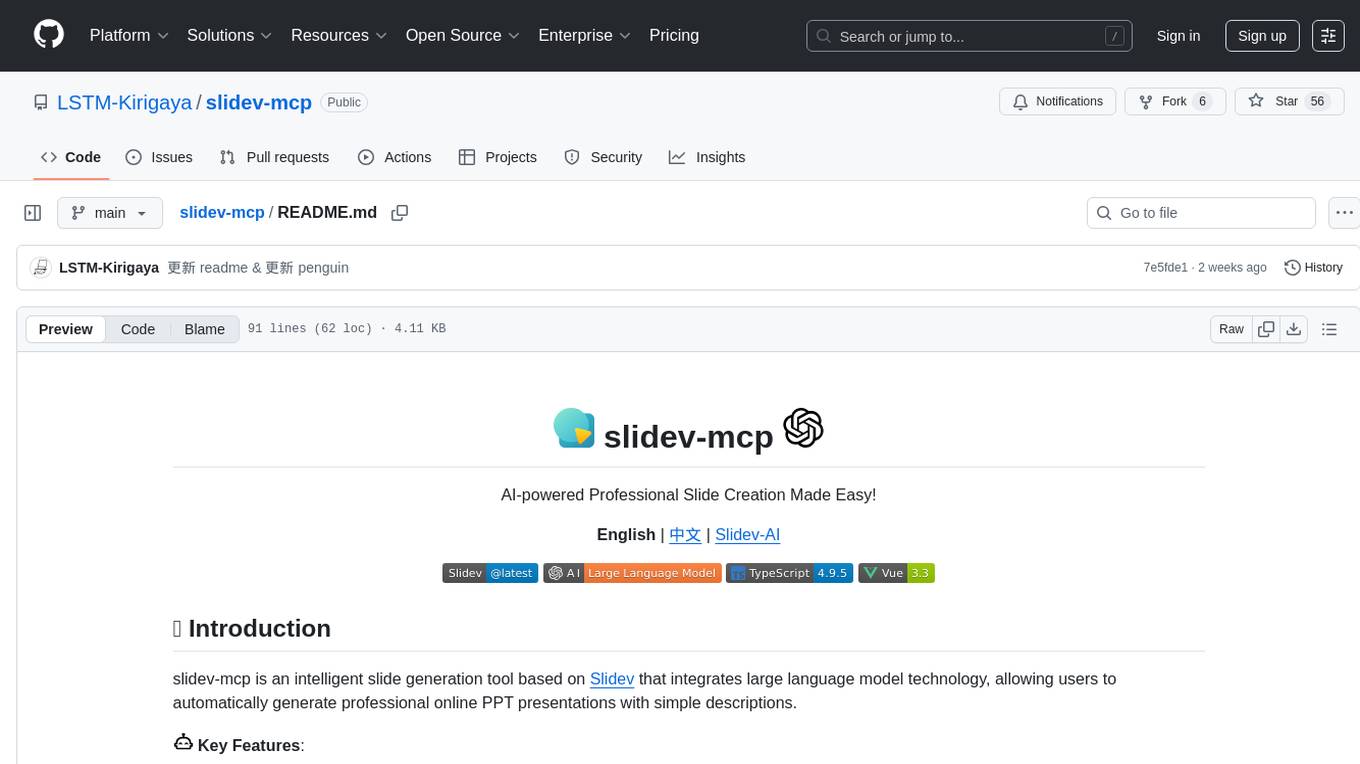Open the Raw file view
The height and width of the screenshot is (764, 1360).
tap(1231, 329)
